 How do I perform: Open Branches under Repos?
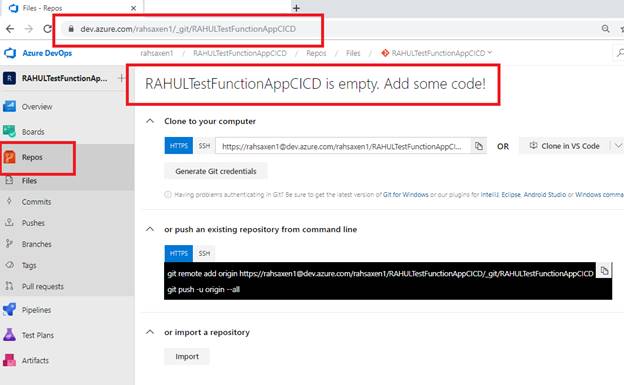click(x=37, y=244)
